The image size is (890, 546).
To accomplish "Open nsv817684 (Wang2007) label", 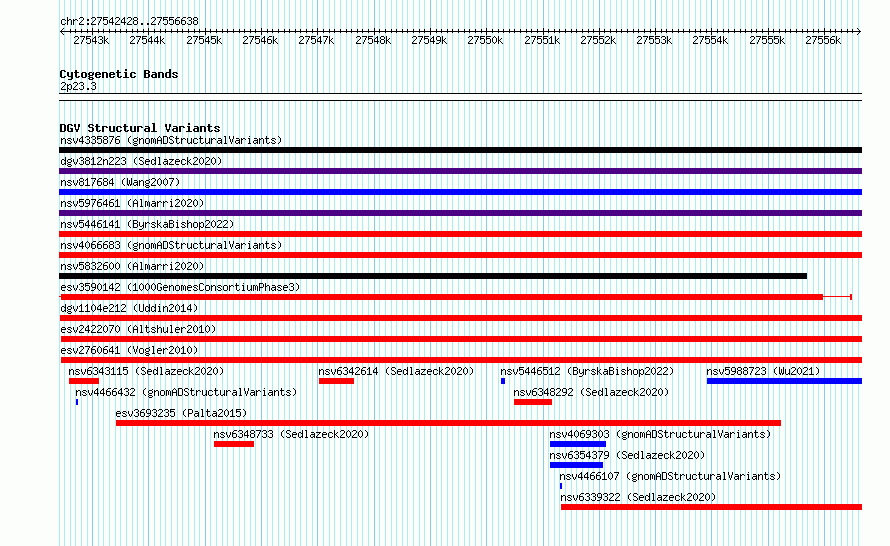I will 120,182.
